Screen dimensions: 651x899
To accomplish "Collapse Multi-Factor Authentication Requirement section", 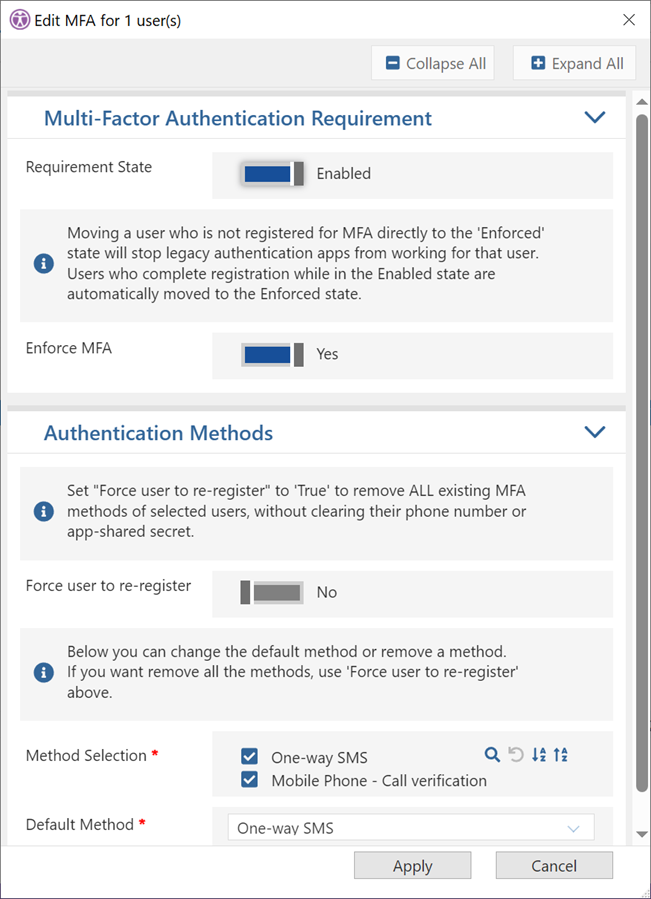I will point(595,118).
